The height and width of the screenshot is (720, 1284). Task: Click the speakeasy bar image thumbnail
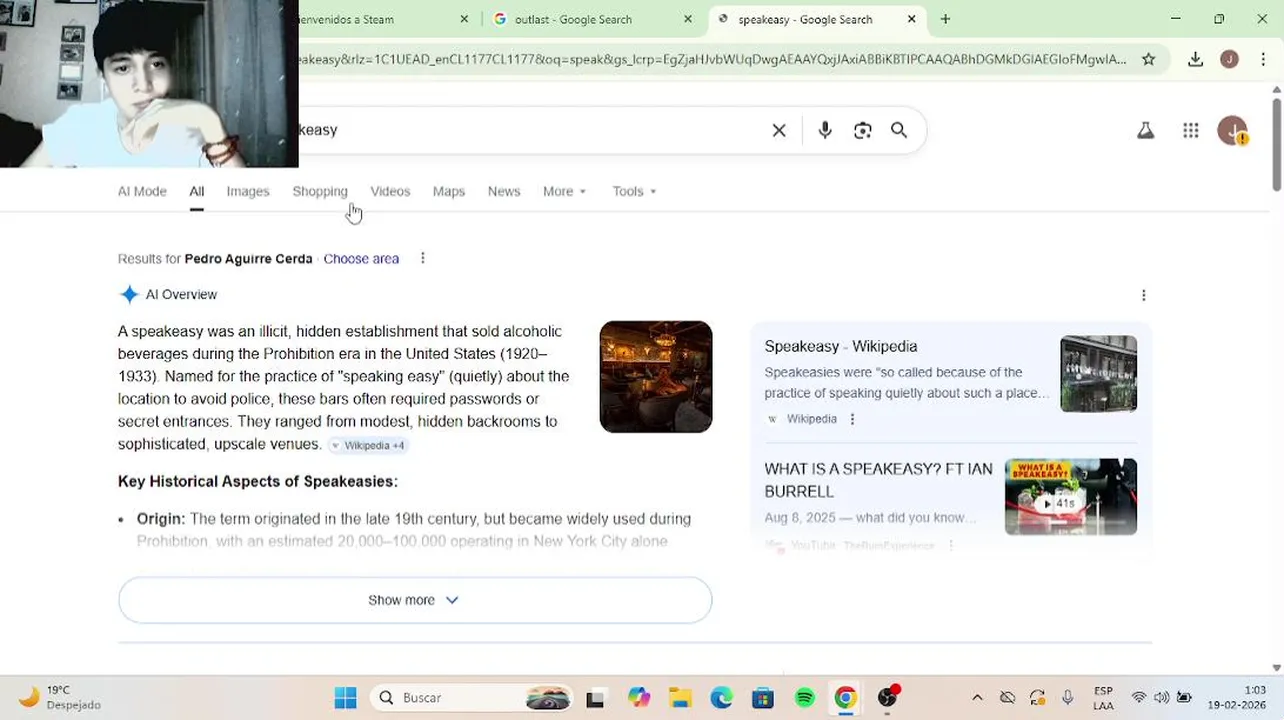[x=656, y=377]
